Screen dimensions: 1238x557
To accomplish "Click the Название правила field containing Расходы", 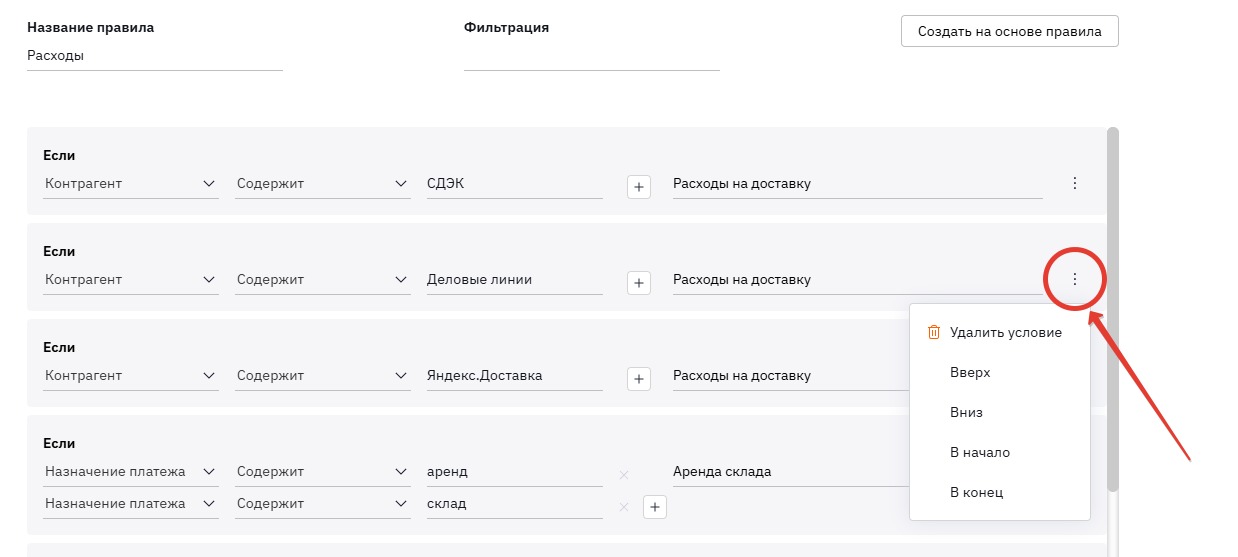I will coord(155,56).
